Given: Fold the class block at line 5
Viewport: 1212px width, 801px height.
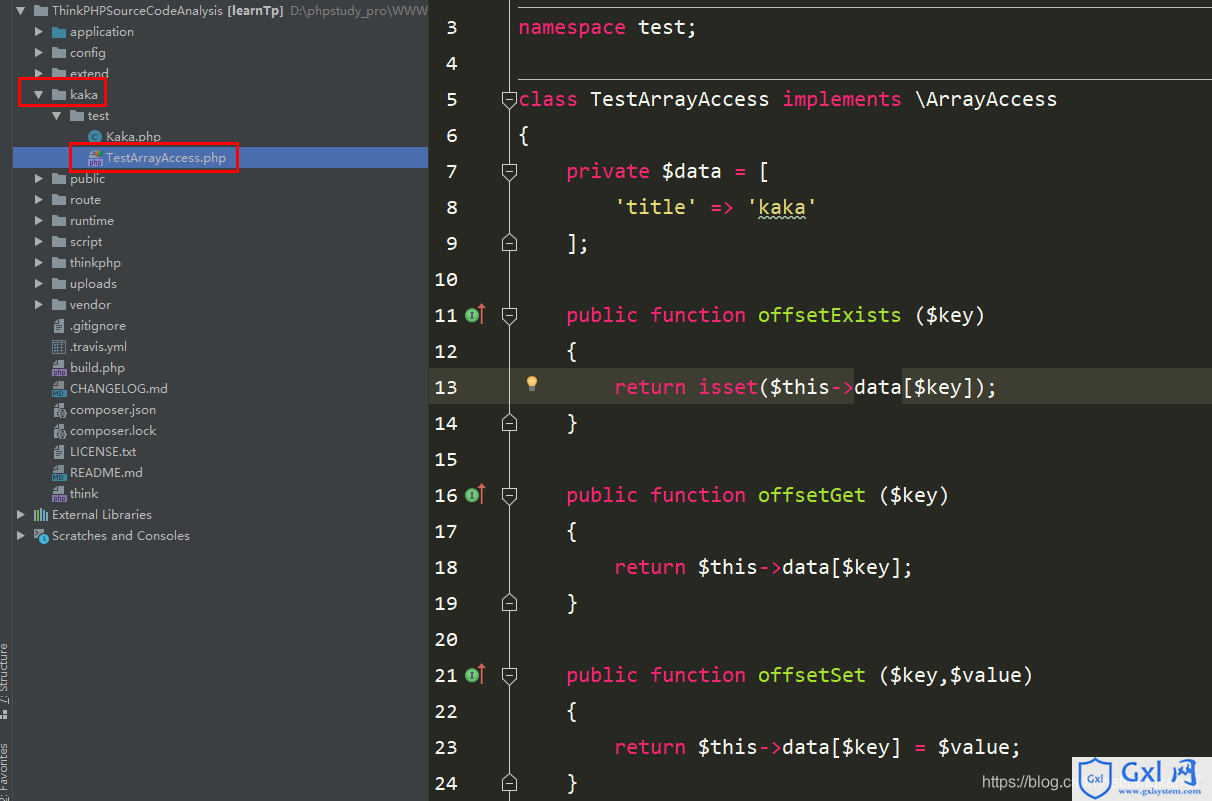Looking at the screenshot, I should point(509,99).
